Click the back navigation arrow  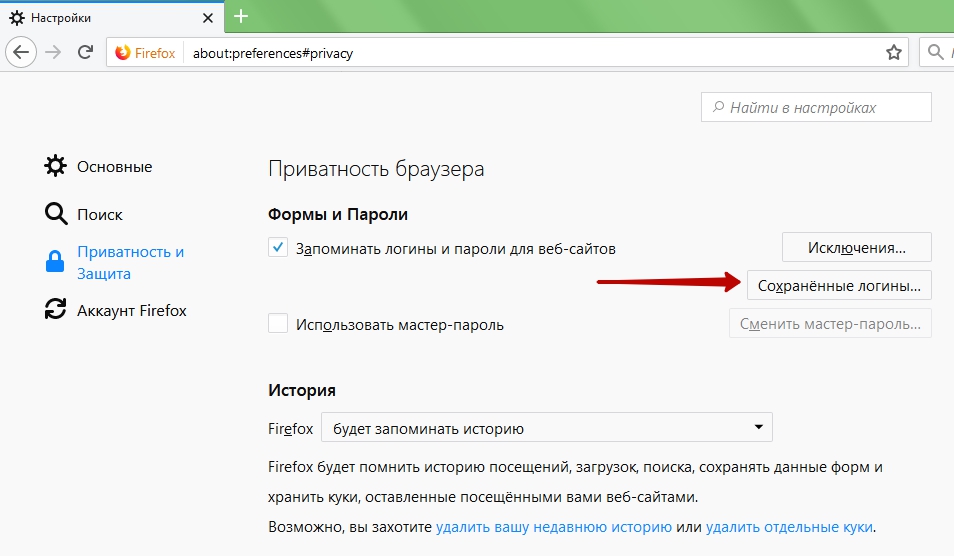pos(22,52)
